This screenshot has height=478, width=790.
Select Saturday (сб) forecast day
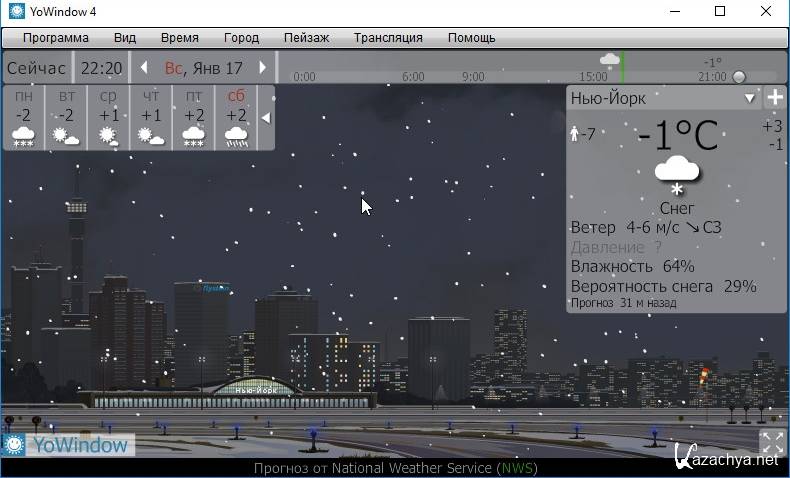(x=236, y=118)
